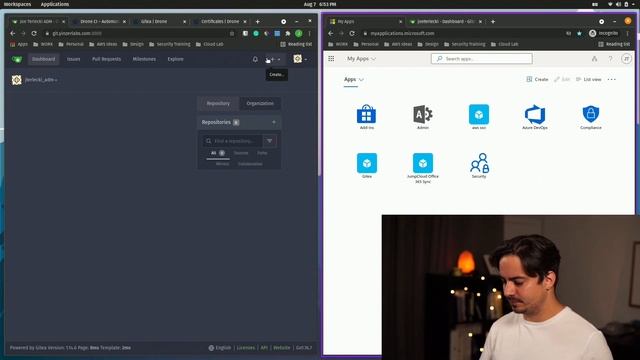Open the Applications menu in top bar

click(x=55, y=4)
